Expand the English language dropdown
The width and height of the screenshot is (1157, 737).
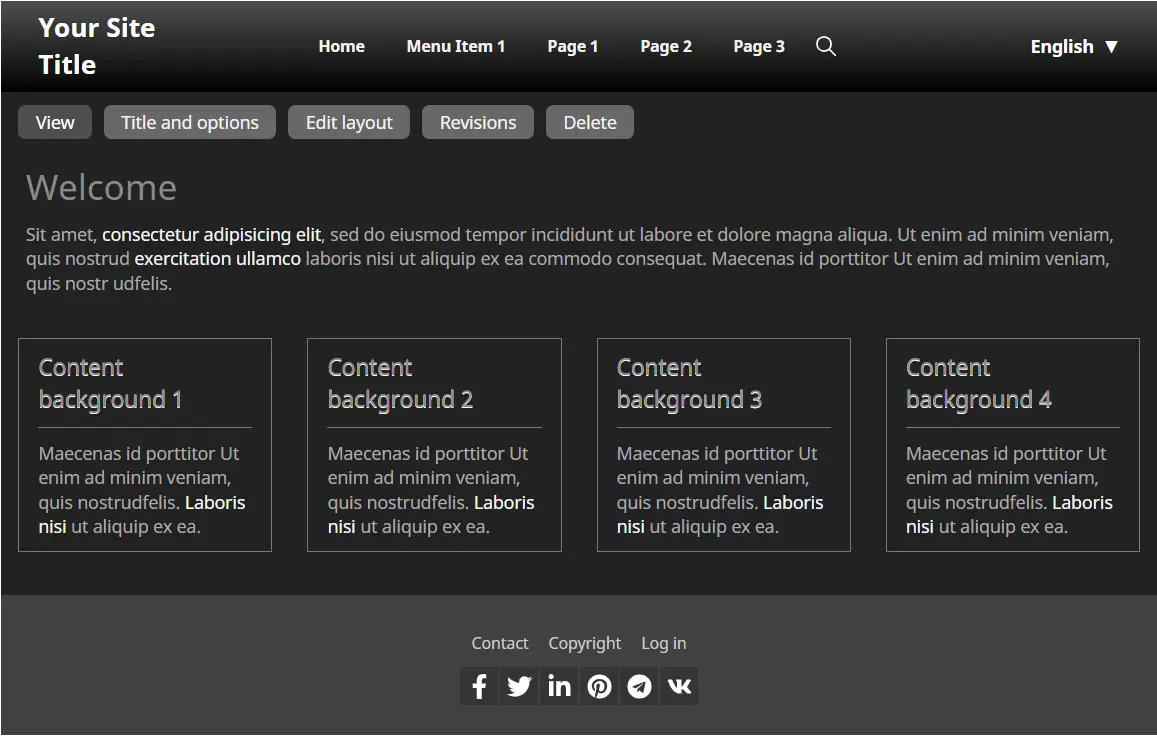point(1074,46)
